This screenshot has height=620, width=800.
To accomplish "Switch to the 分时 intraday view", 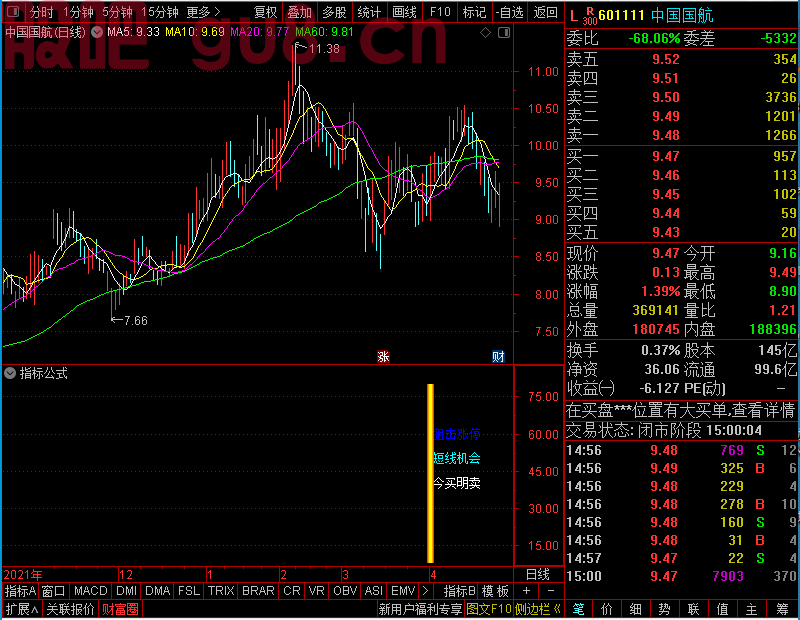I will click(41, 12).
